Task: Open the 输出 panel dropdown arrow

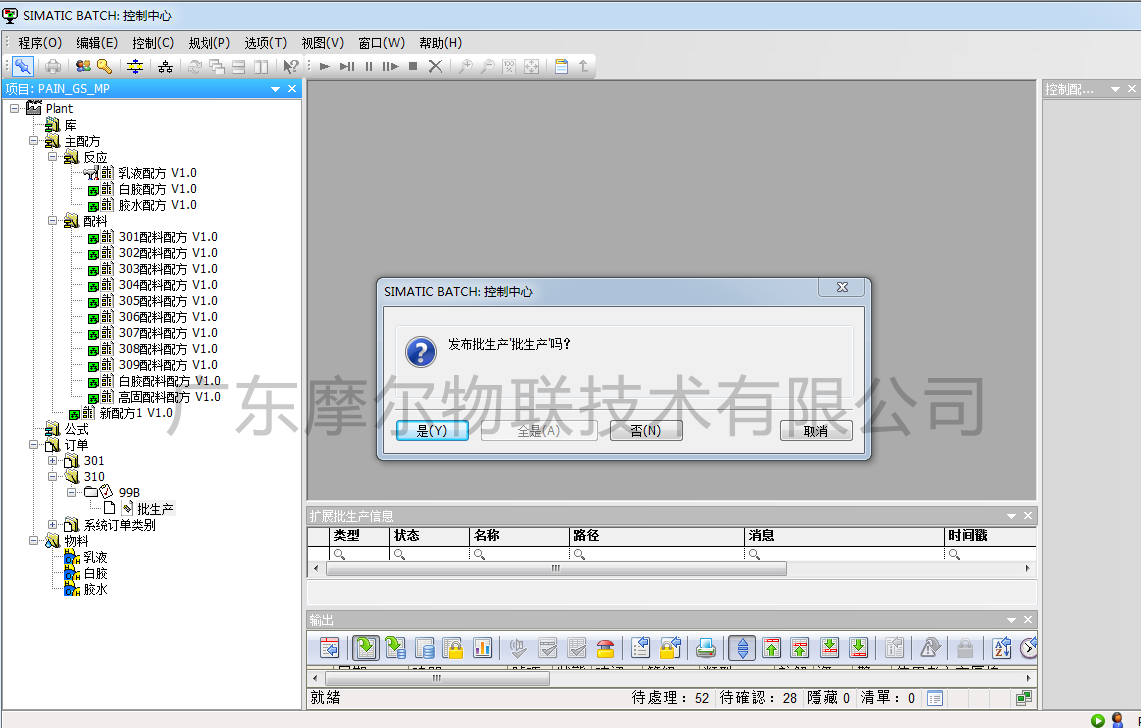Action: [1011, 620]
